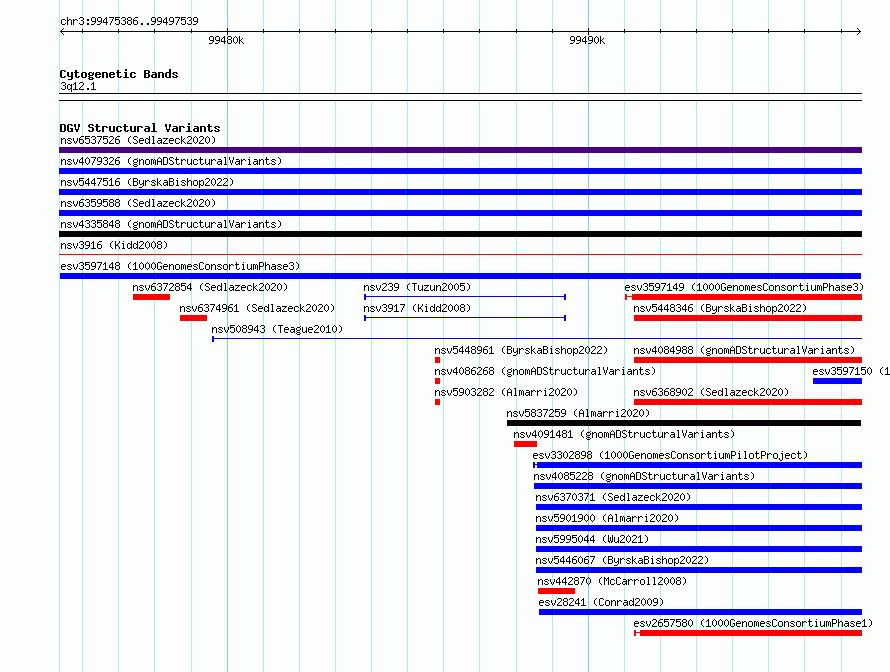The height and width of the screenshot is (672, 890).
Task: Open nsv5447516 (ByrskaBishop2022) label
Action: (x=147, y=182)
